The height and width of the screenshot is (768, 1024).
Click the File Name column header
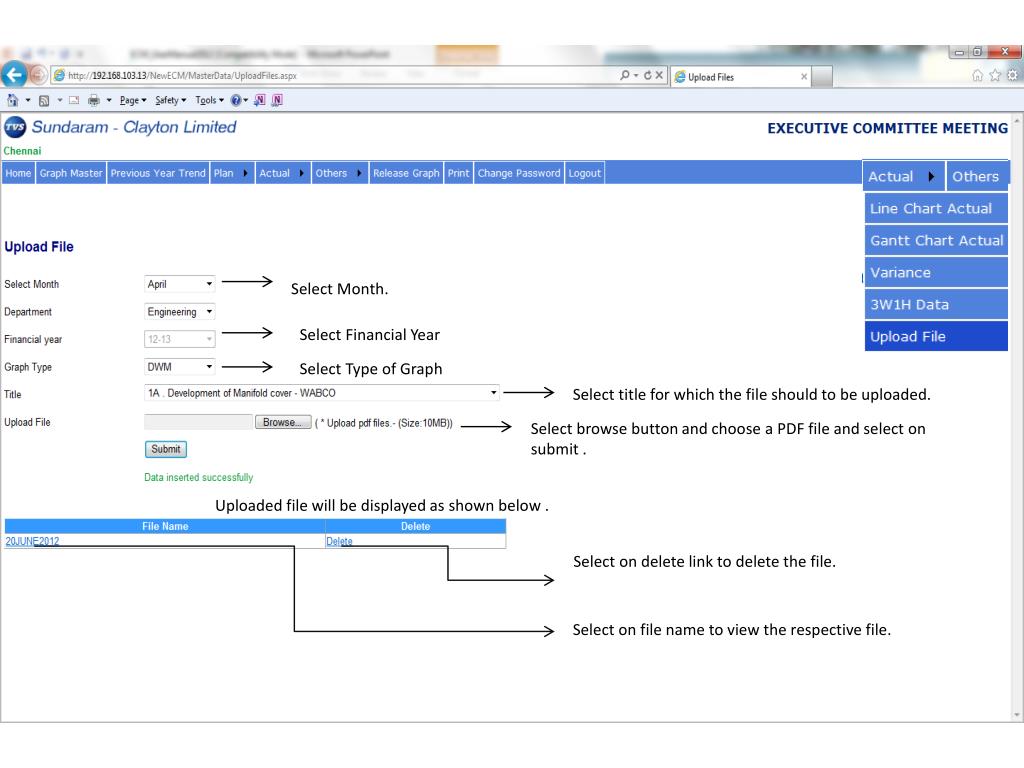pos(165,526)
